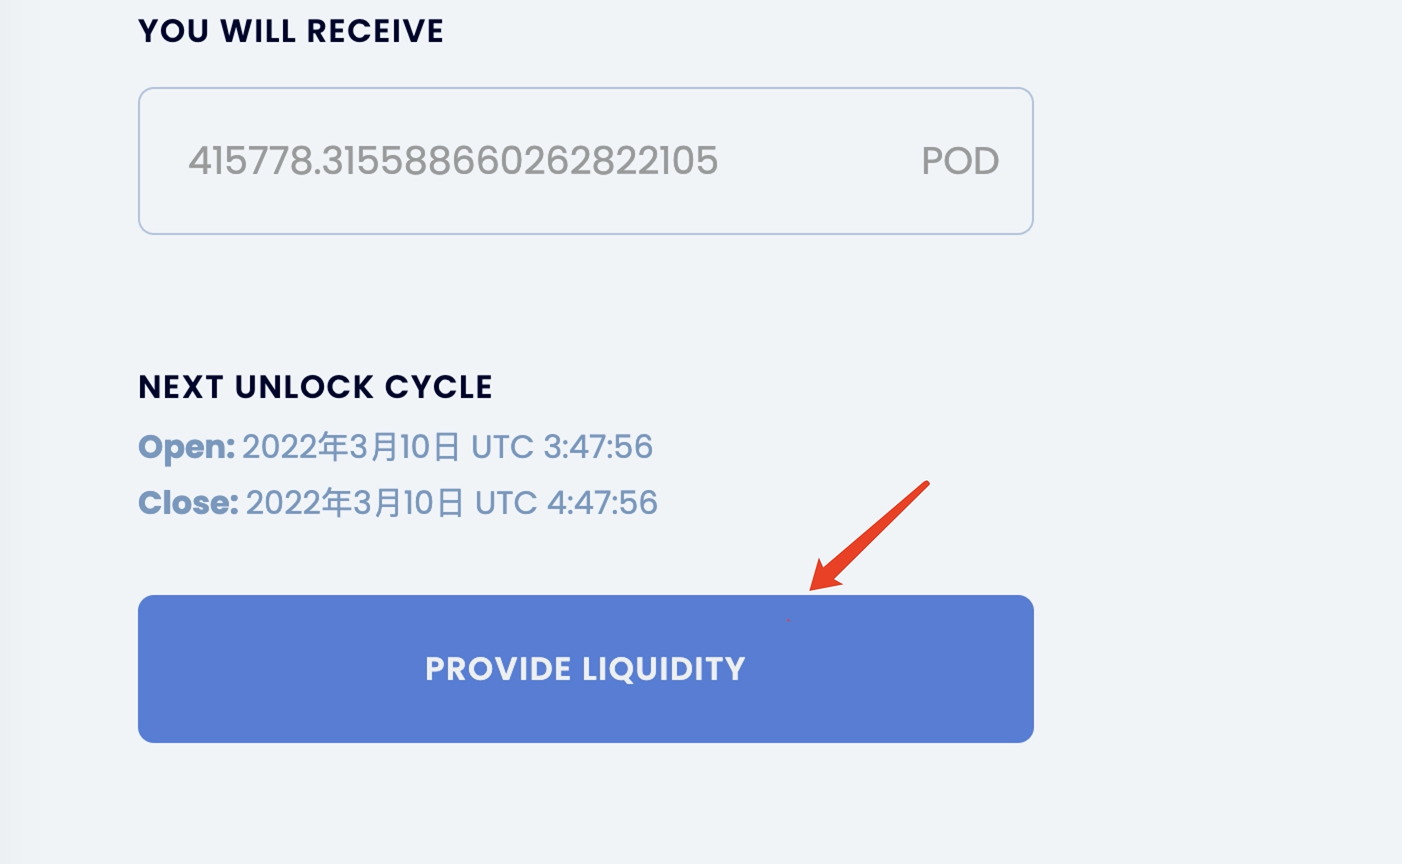Click the 4:47:56 close time

602,503
